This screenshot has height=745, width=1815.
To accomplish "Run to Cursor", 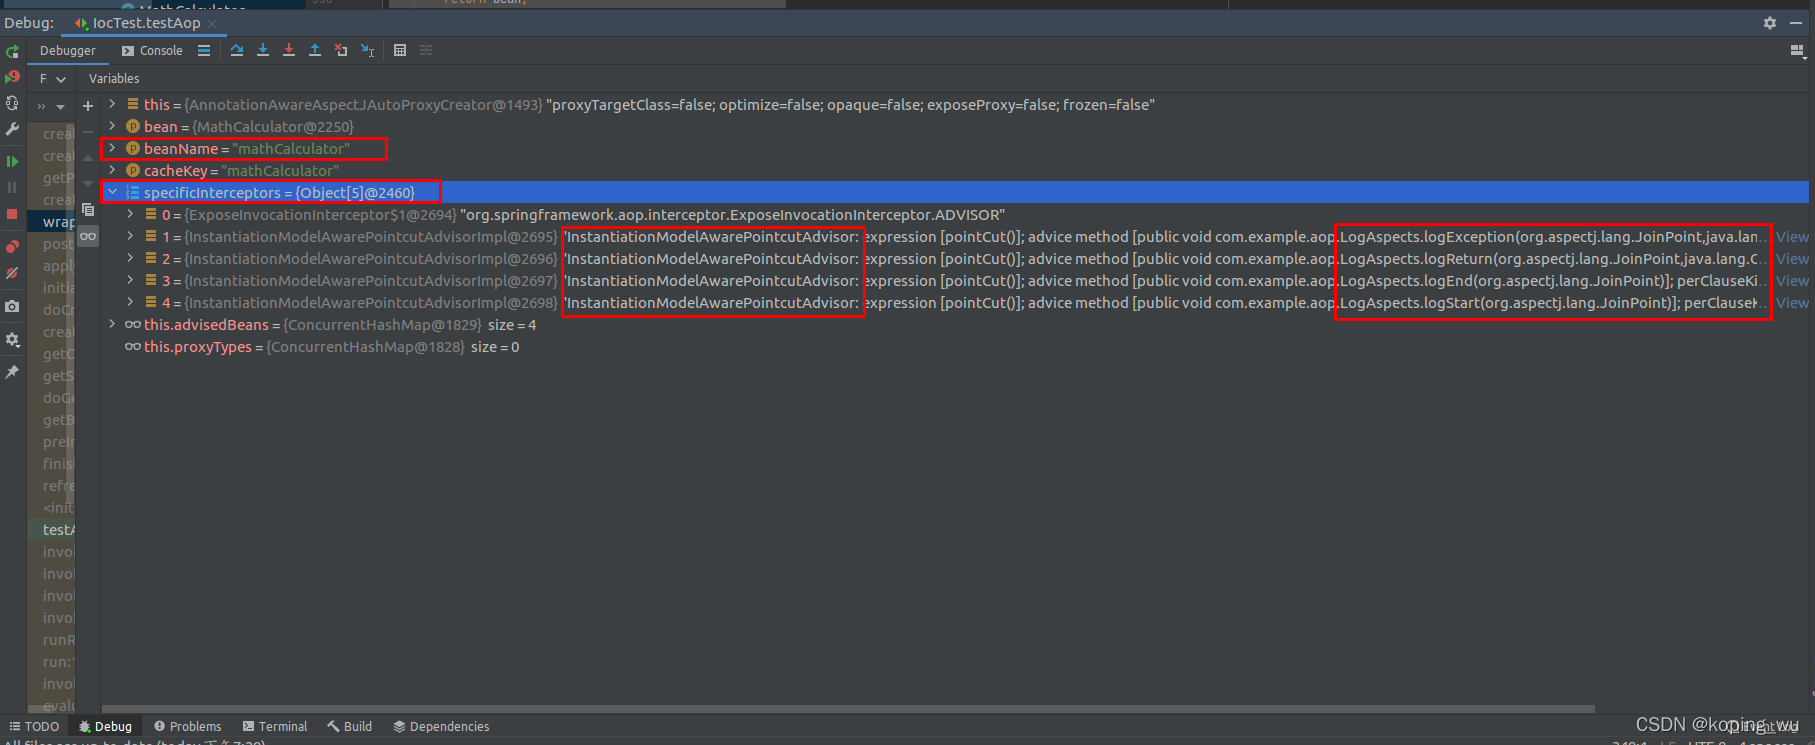I will (367, 50).
